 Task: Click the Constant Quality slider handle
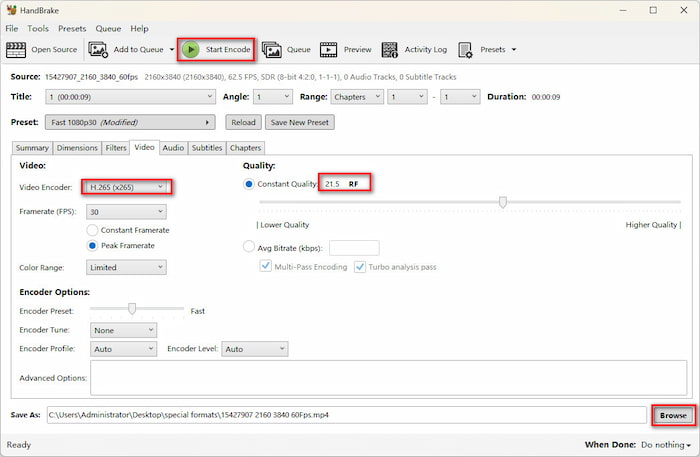click(503, 202)
